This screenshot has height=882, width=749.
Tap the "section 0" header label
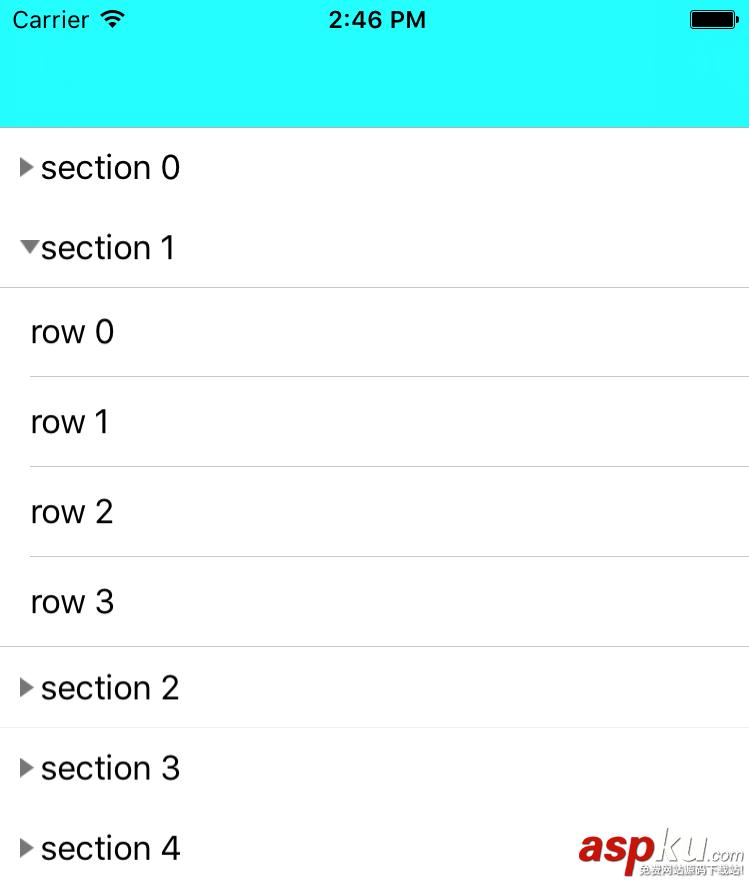(x=110, y=167)
